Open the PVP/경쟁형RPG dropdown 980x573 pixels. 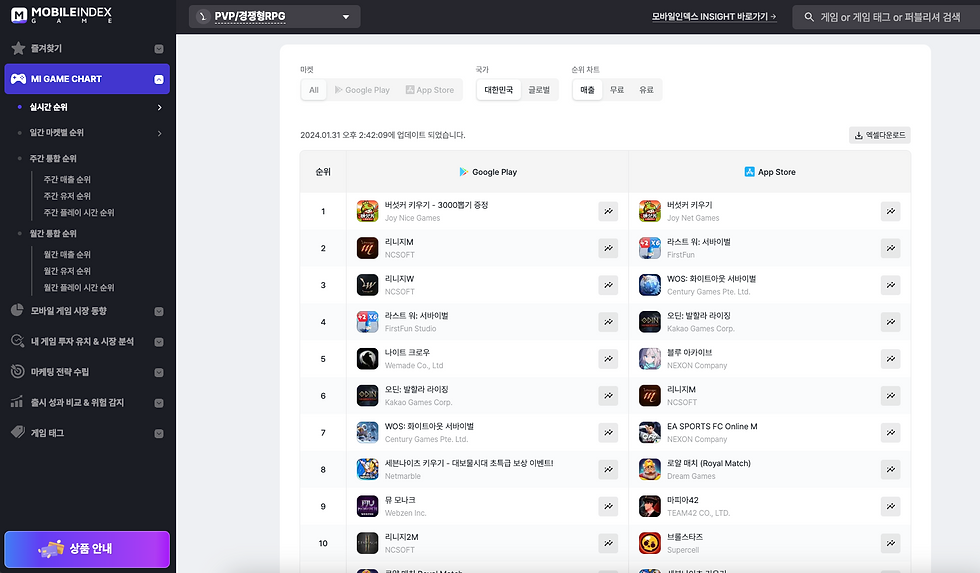pos(274,16)
